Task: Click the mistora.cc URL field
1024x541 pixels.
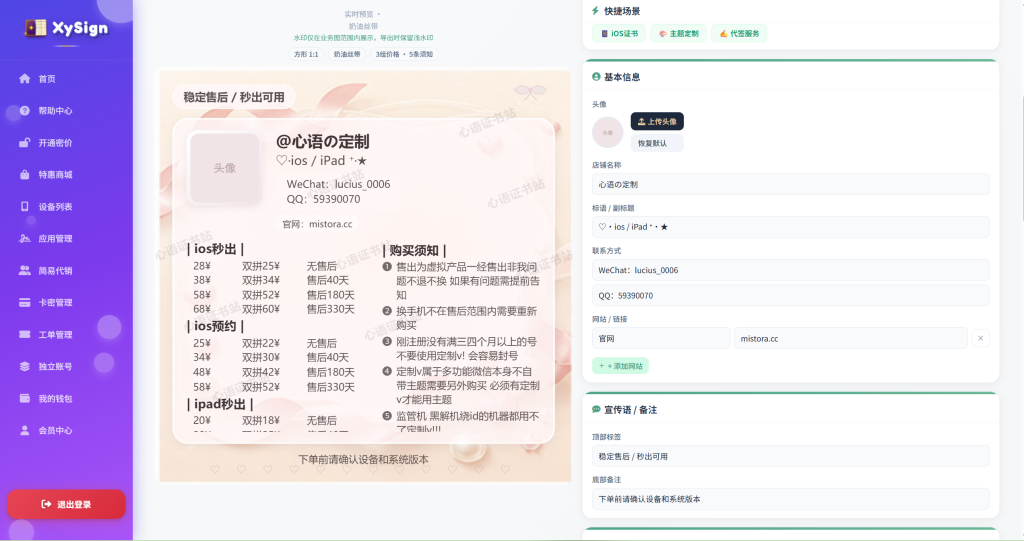Action: click(850, 338)
